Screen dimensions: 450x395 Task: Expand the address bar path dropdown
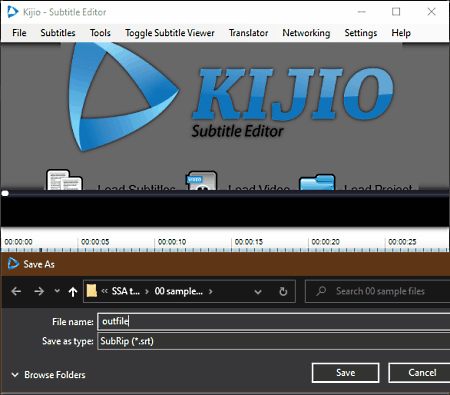(x=258, y=292)
